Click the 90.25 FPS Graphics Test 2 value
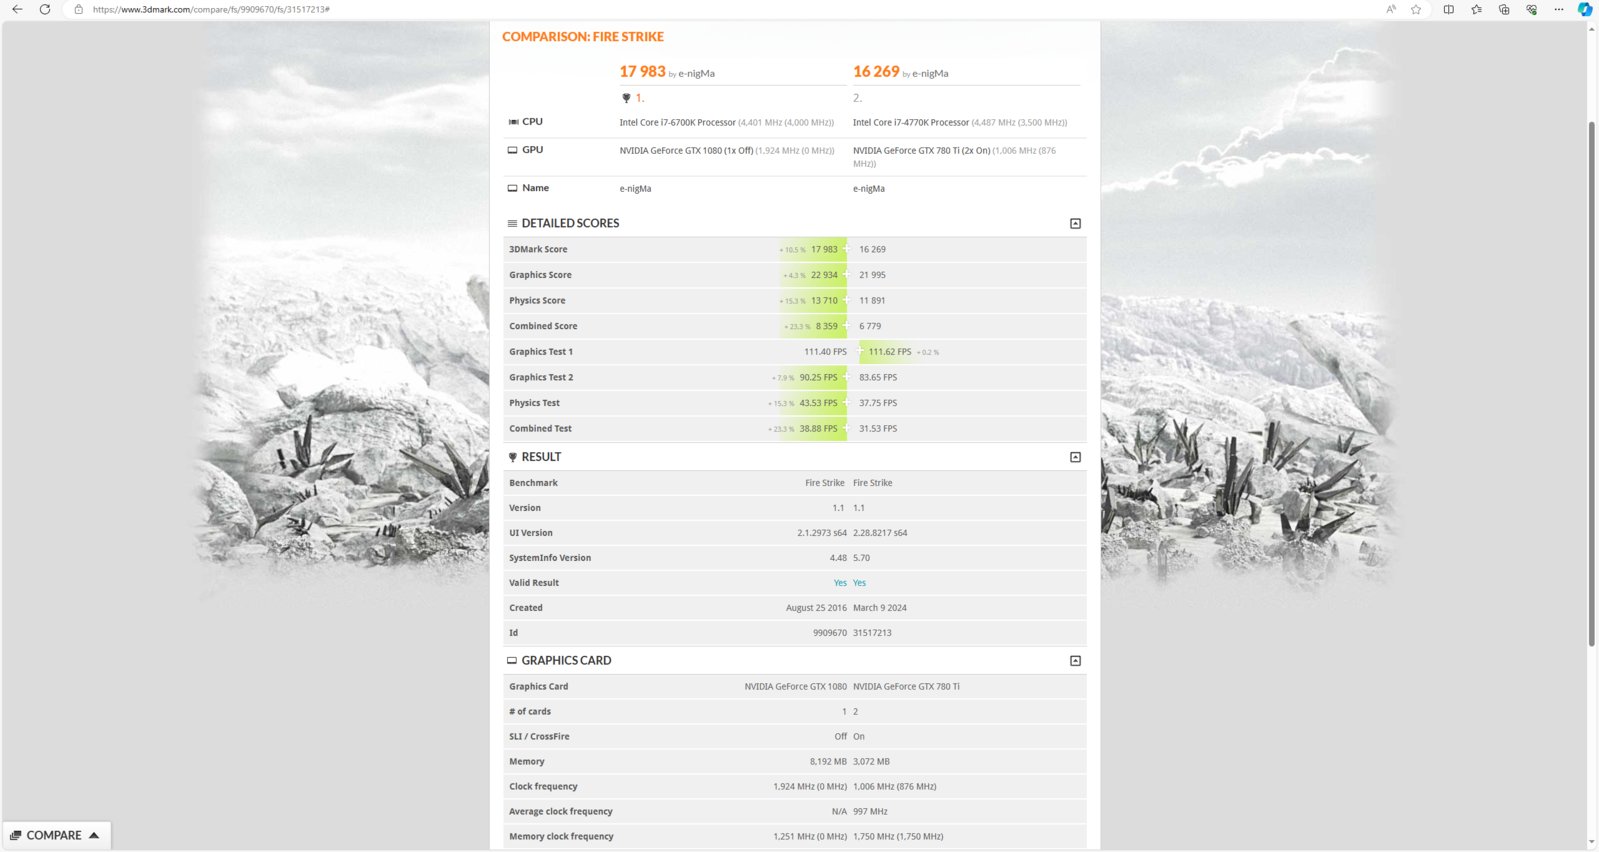Image resolution: width=1599 pixels, height=852 pixels. tap(818, 378)
